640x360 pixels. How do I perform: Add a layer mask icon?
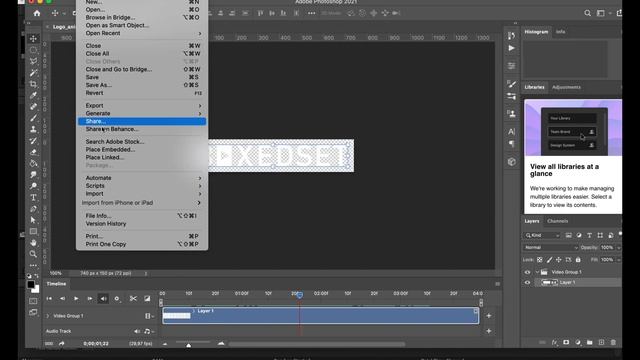566,342
